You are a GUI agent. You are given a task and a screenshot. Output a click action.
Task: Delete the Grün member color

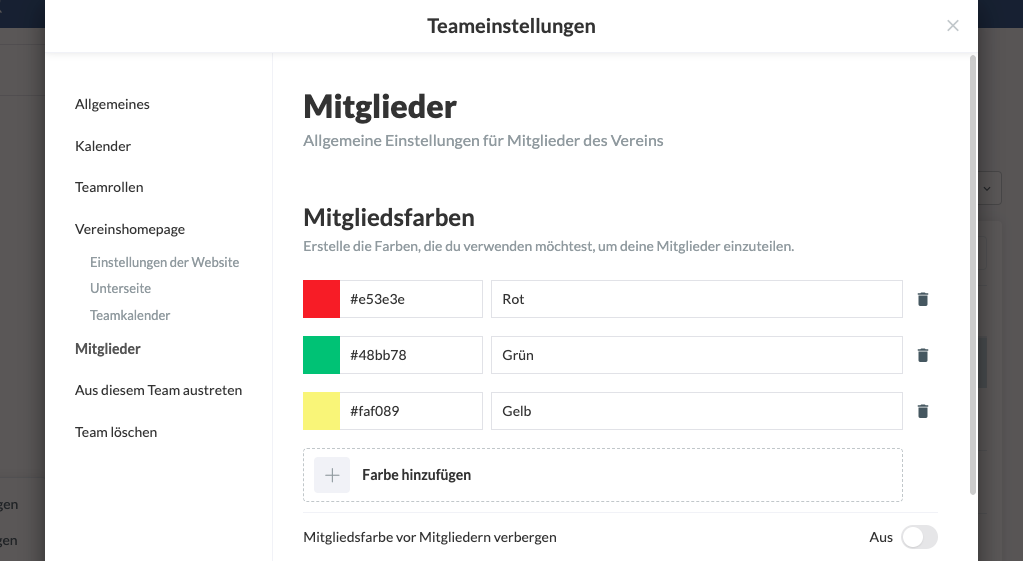click(x=923, y=355)
